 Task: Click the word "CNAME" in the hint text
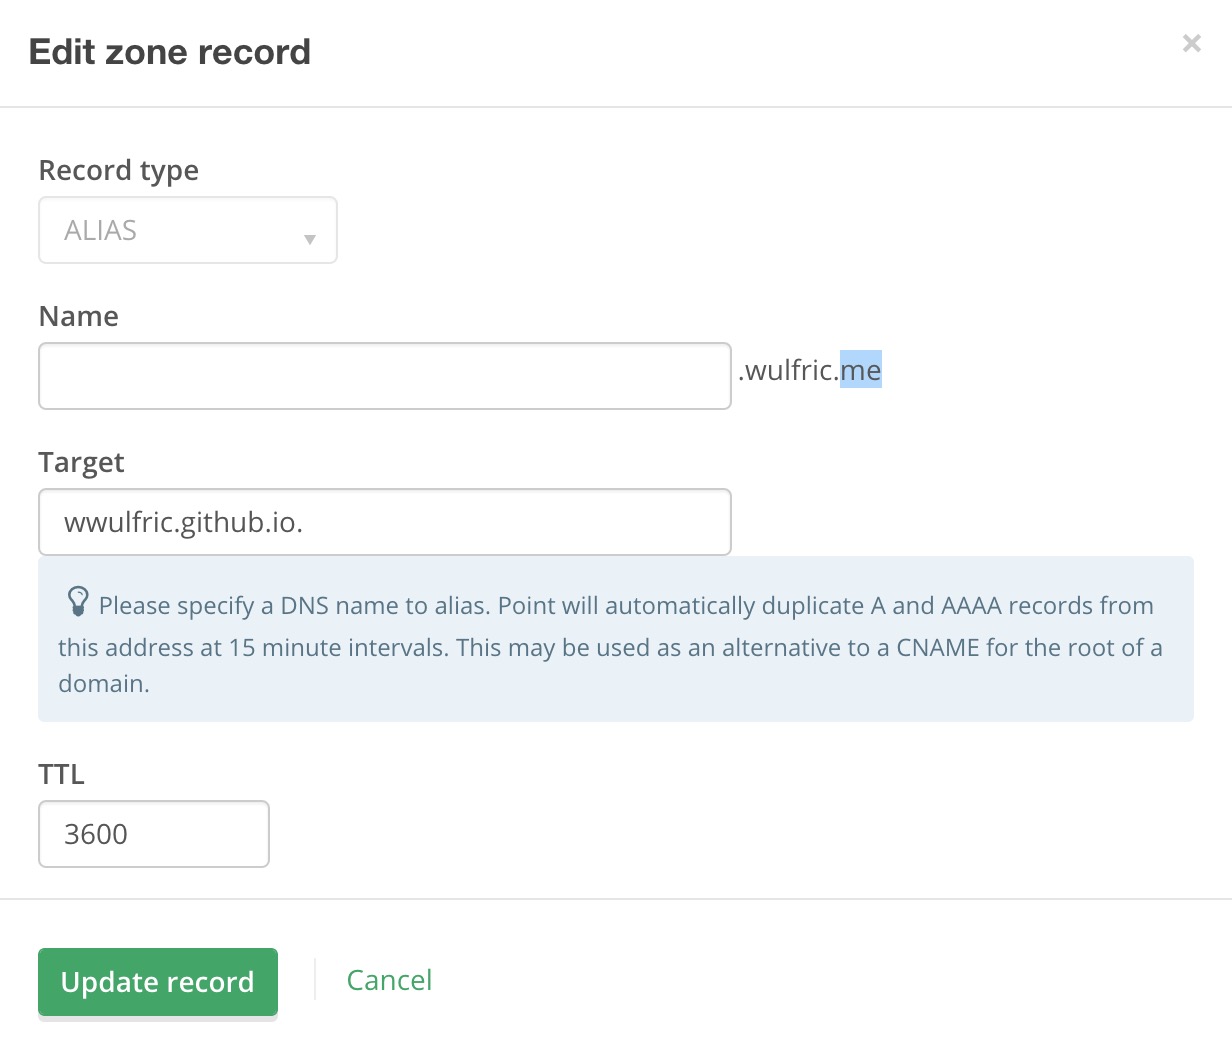pyautogui.click(x=937, y=648)
